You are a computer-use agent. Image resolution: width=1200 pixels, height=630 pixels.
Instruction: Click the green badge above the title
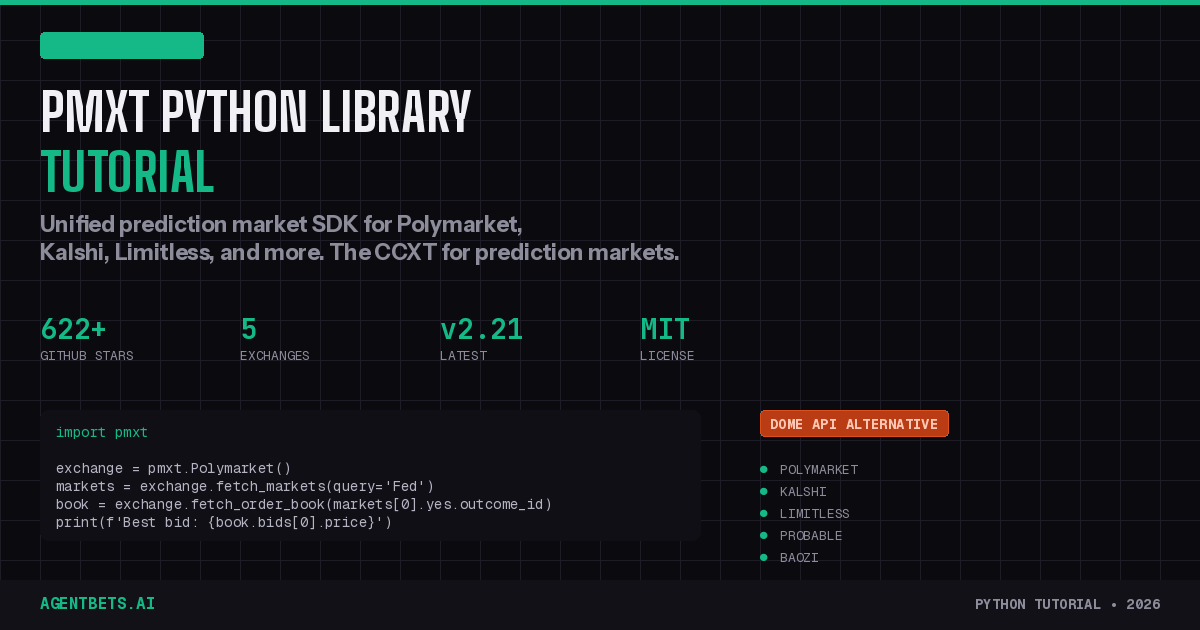click(x=122, y=45)
